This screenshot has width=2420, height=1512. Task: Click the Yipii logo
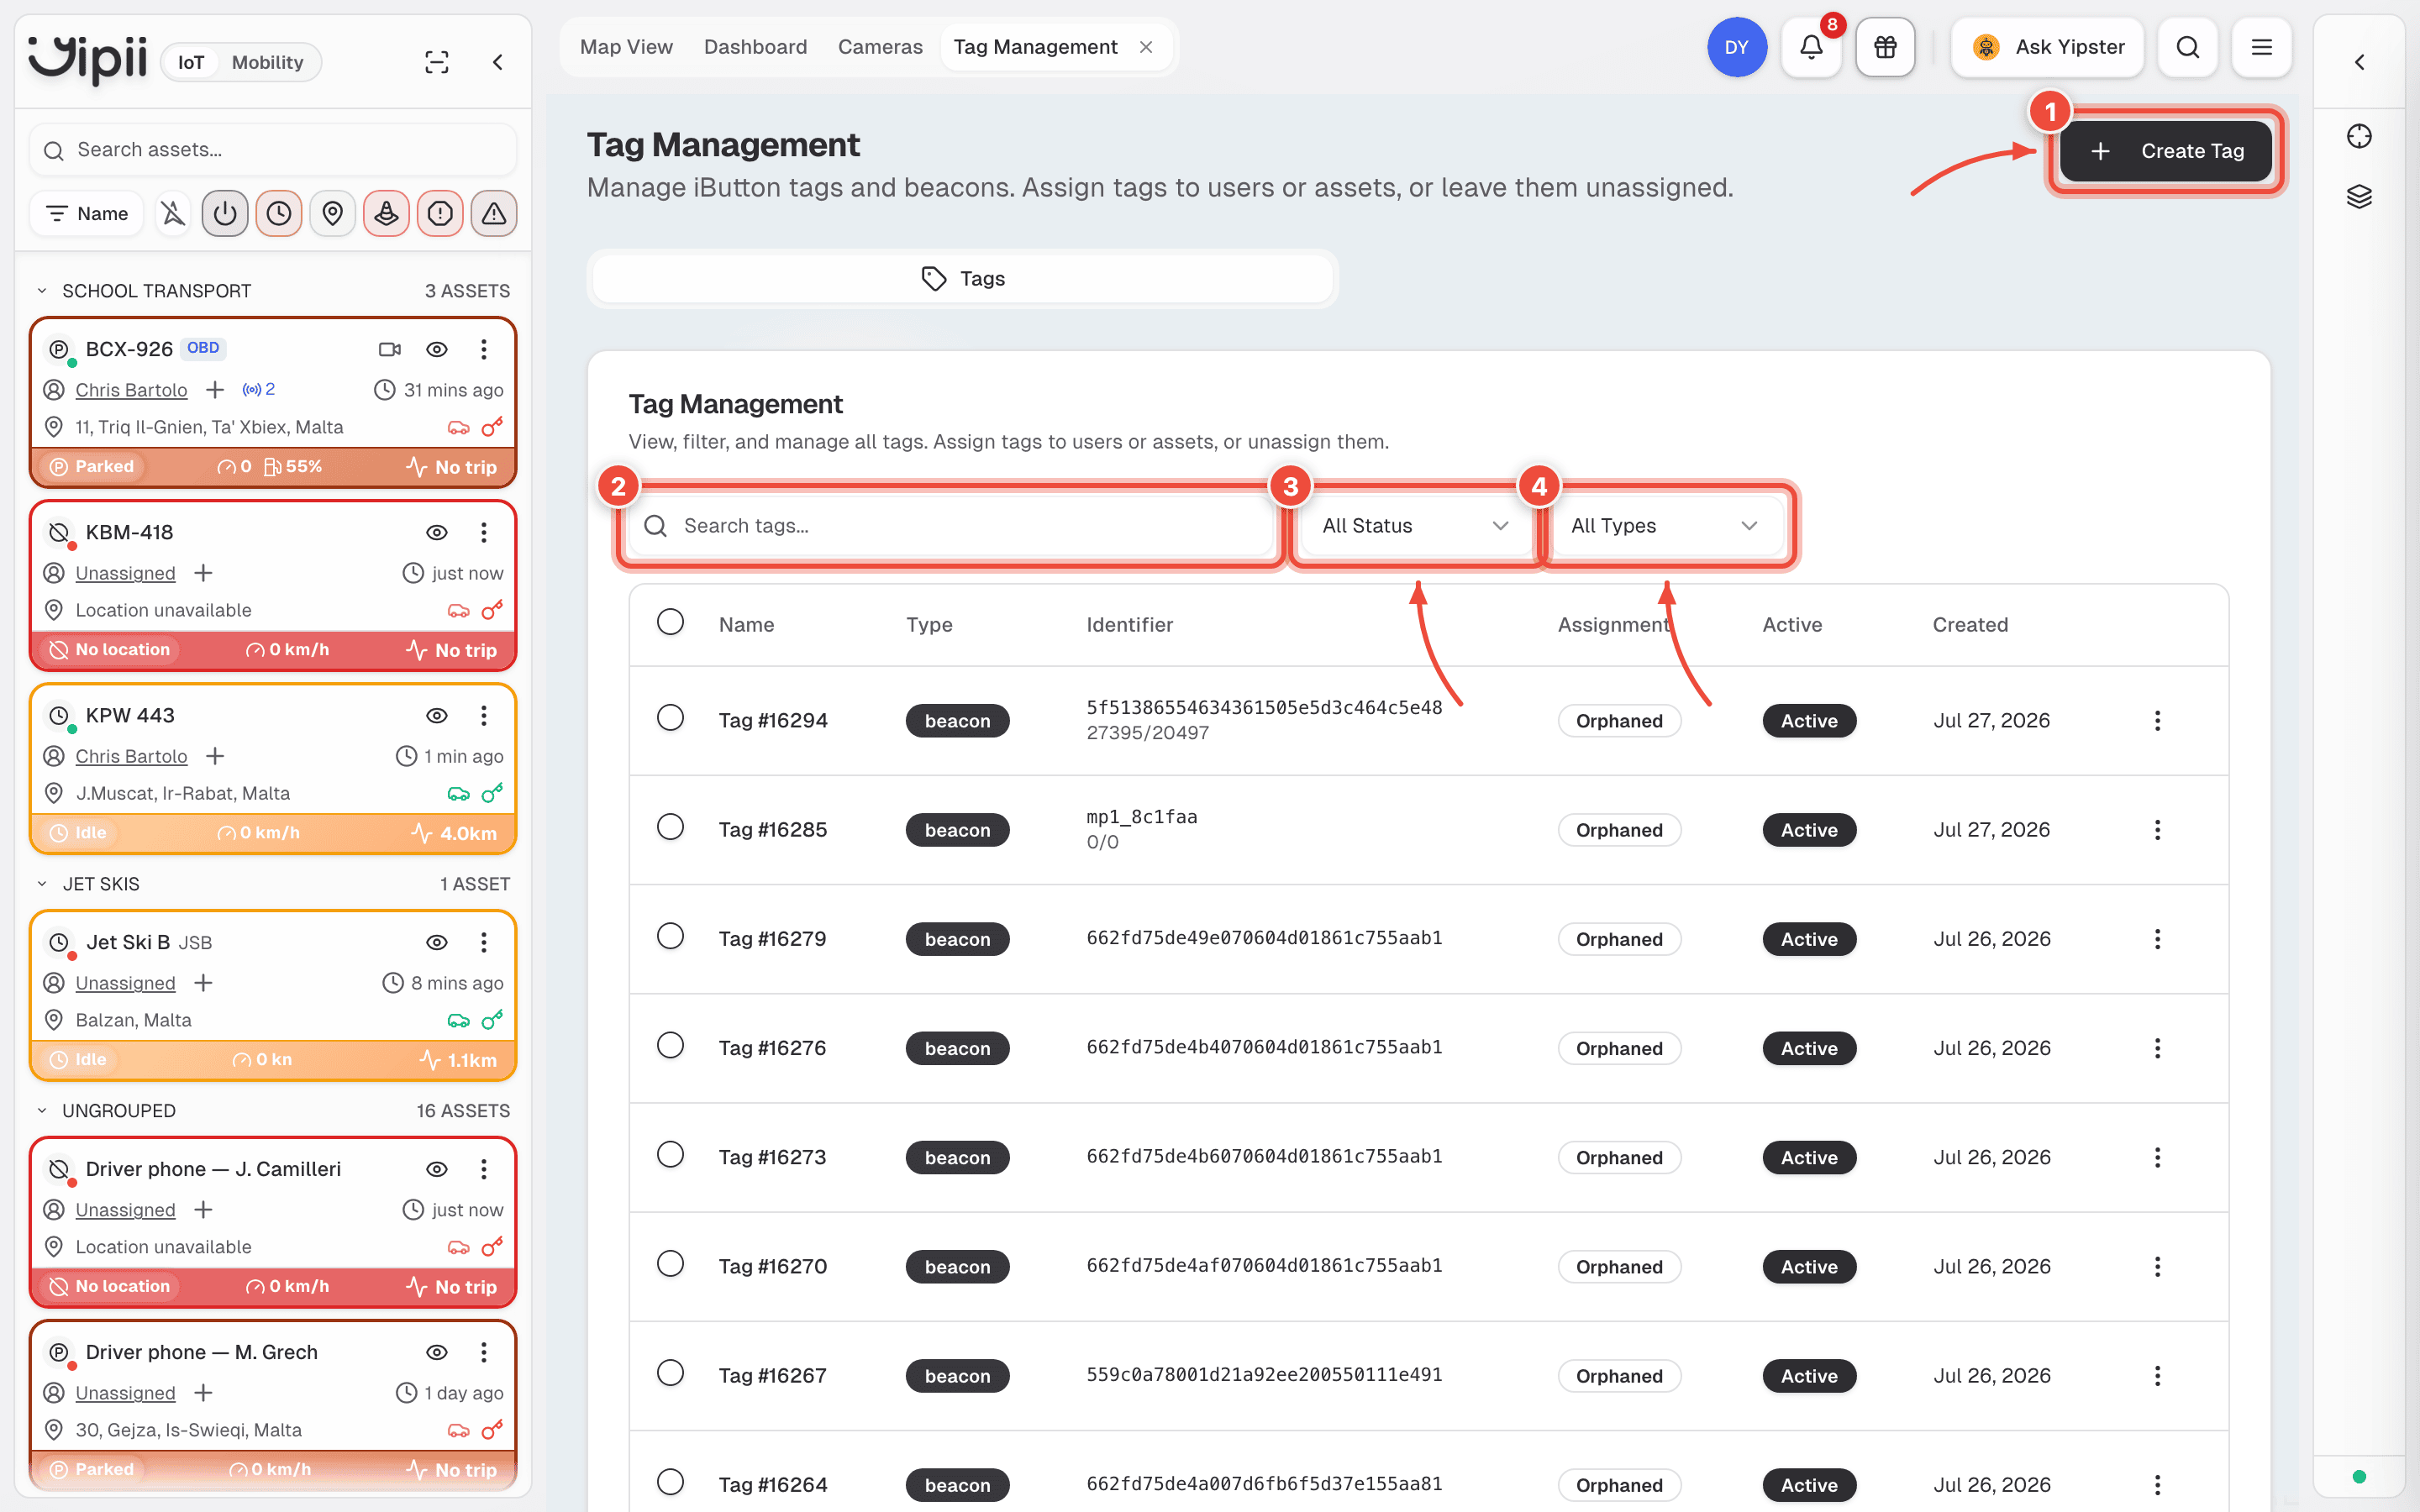88,60
